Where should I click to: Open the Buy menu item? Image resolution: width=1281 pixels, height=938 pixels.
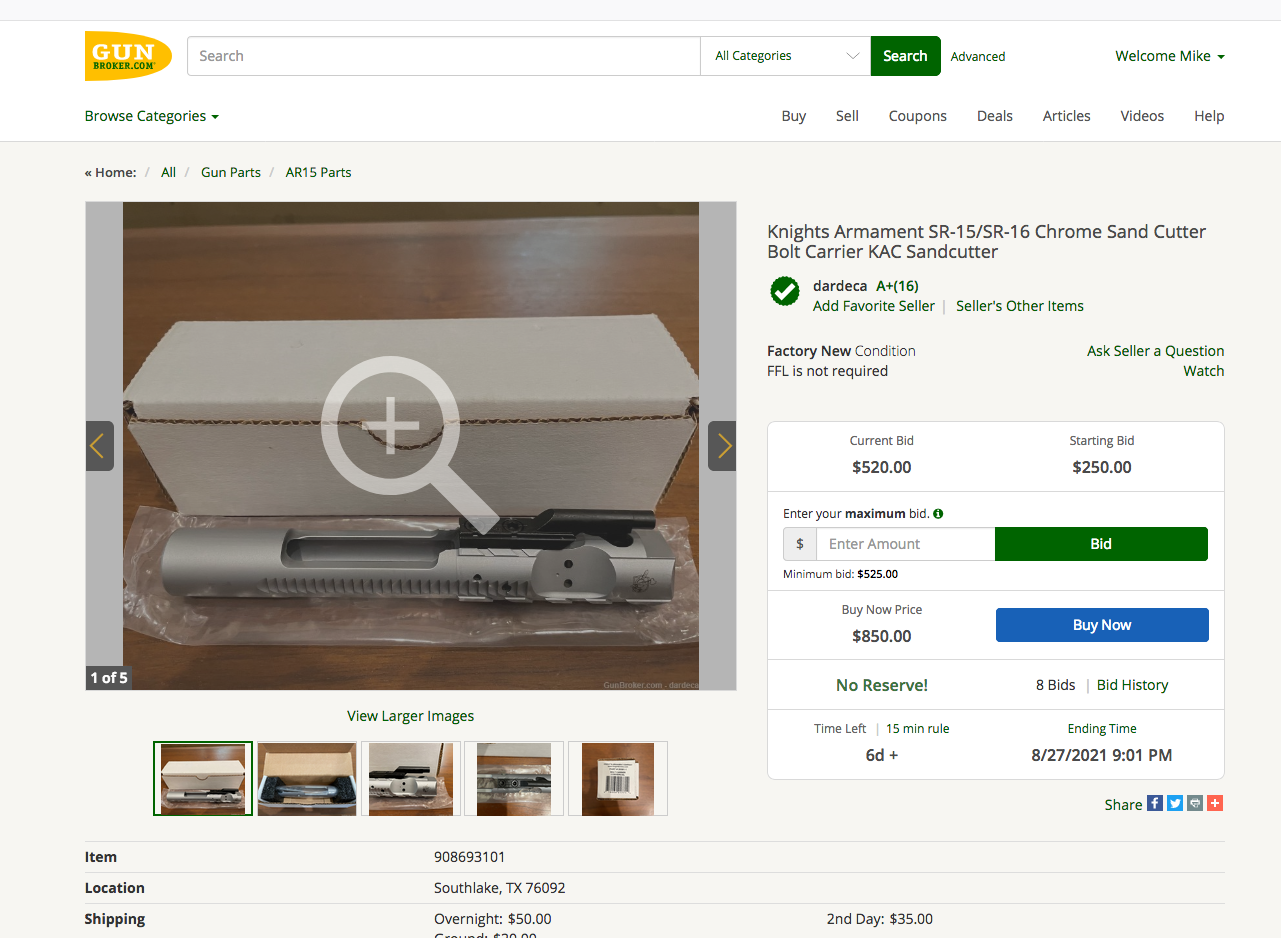click(794, 116)
